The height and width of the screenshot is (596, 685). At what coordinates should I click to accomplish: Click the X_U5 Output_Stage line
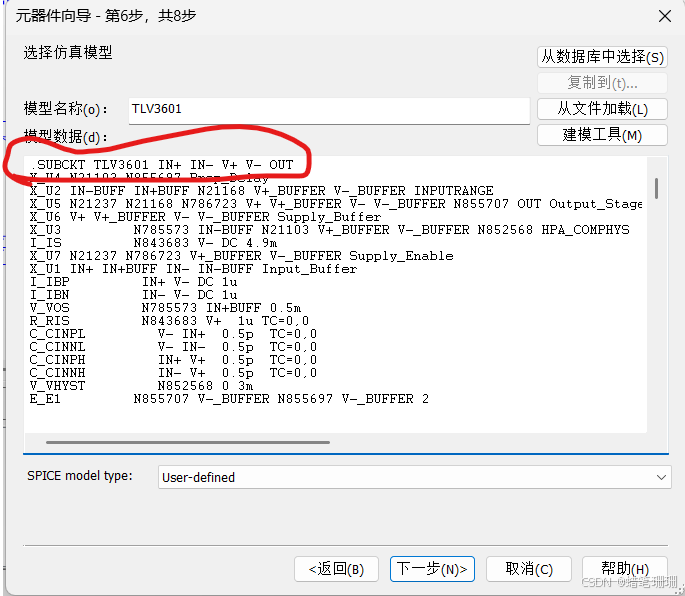[336, 204]
